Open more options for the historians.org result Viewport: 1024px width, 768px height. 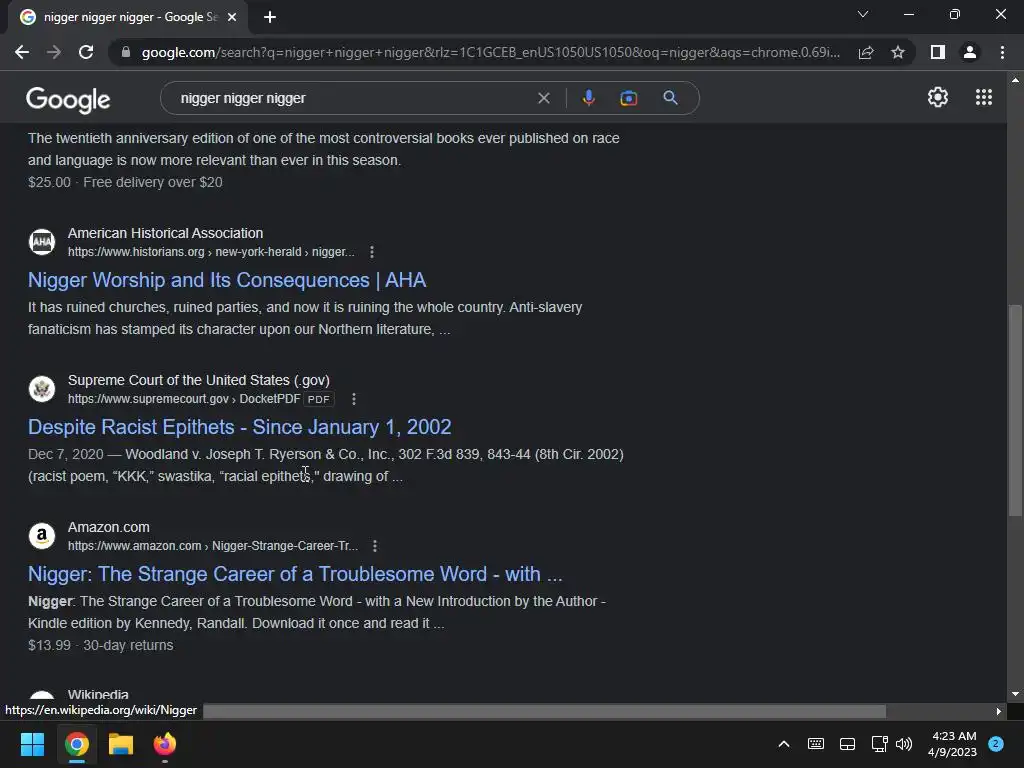coord(372,252)
